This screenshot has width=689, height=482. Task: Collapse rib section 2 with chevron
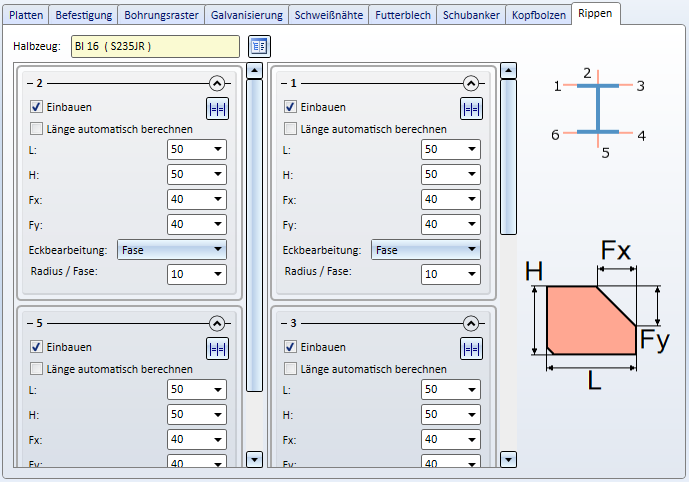click(217, 83)
